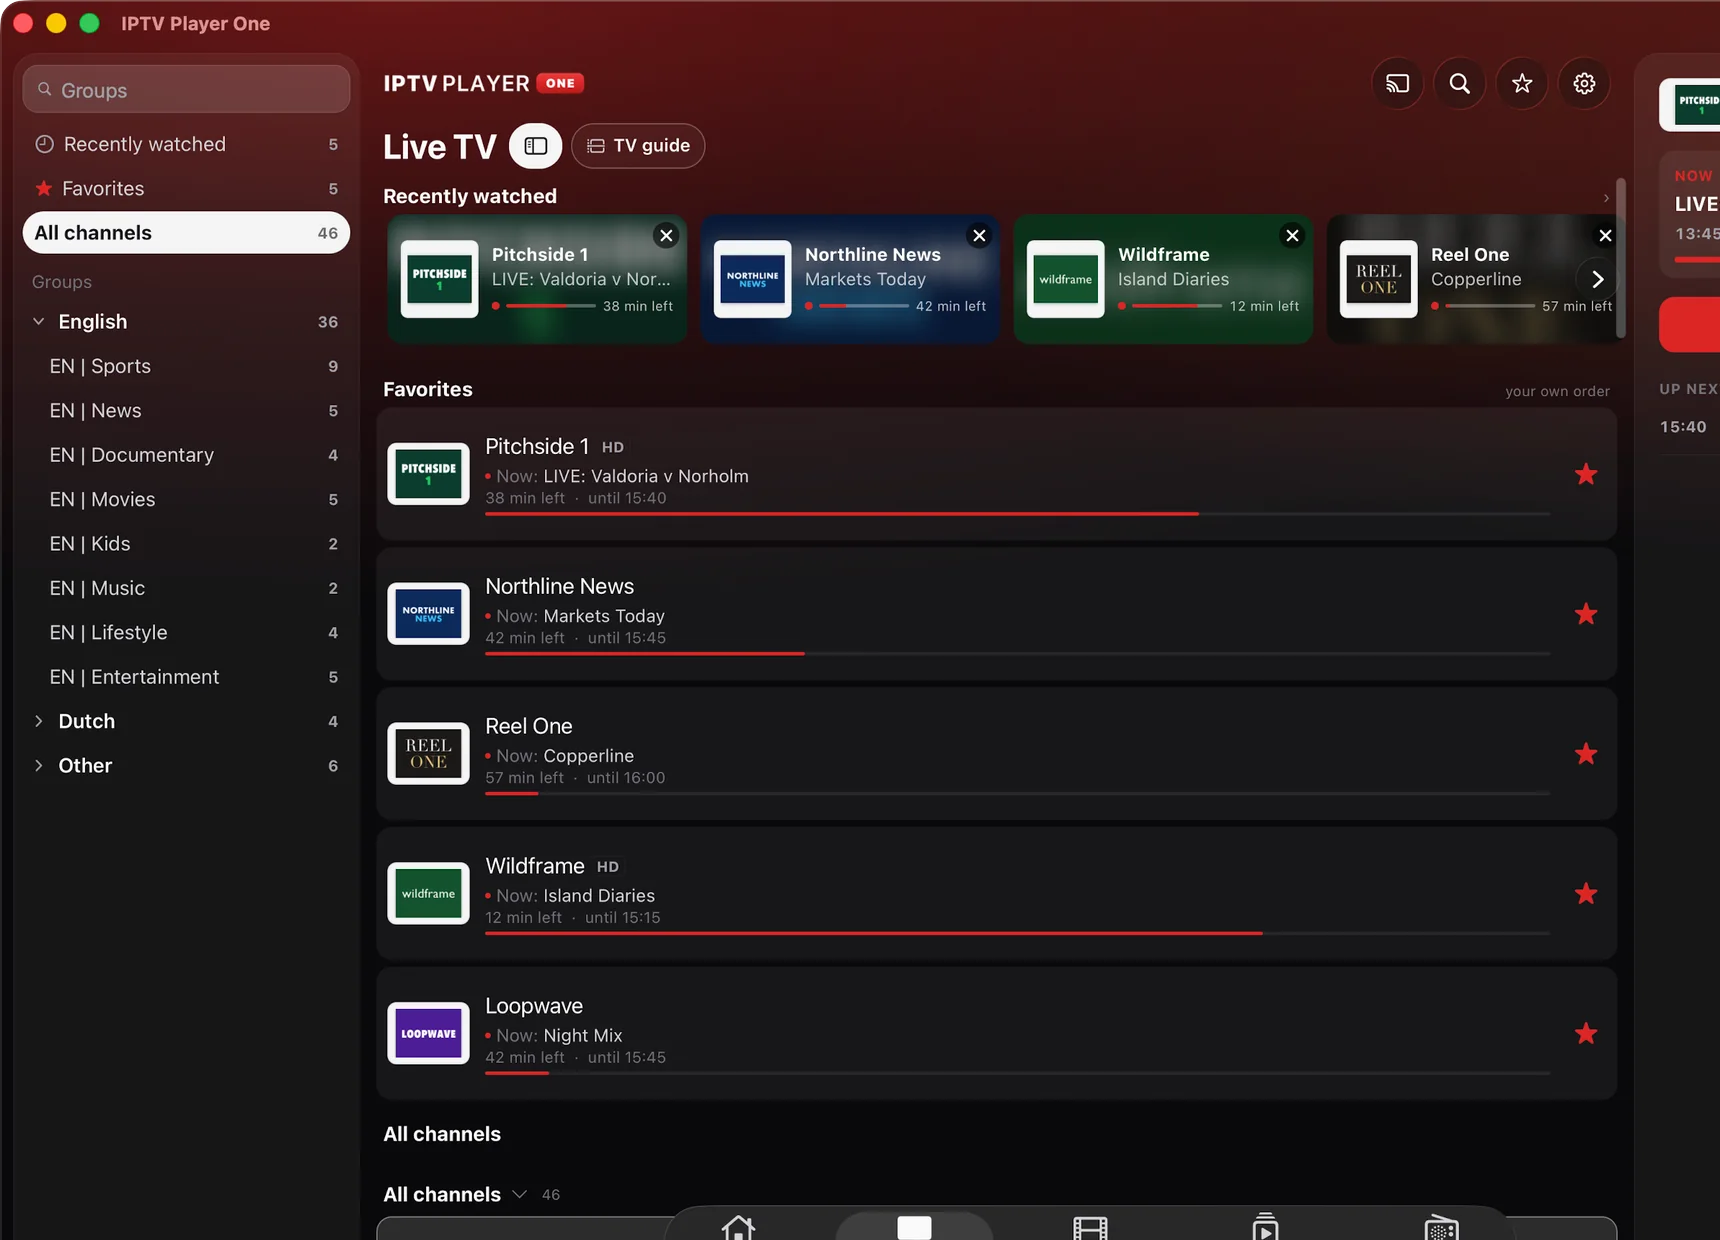
Task: Open EN | Entertainment group
Action: click(186, 677)
